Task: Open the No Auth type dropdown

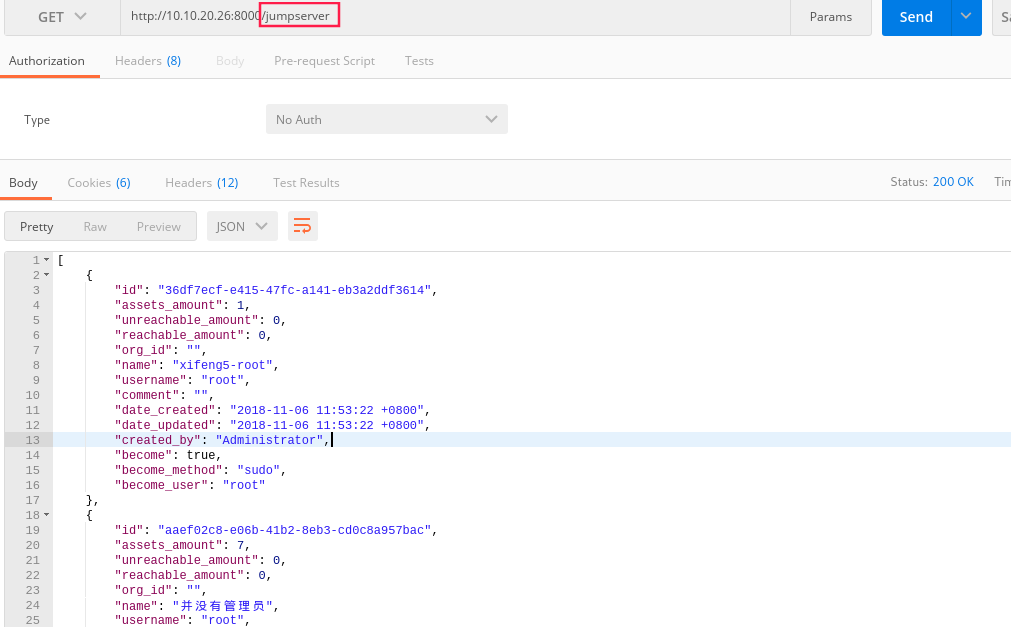Action: coord(386,118)
